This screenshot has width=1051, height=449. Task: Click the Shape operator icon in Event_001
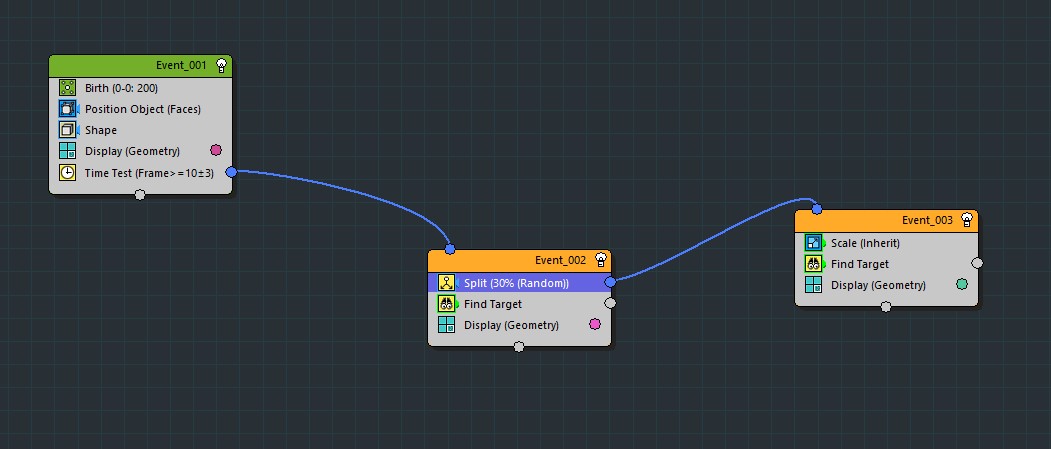coord(67,130)
